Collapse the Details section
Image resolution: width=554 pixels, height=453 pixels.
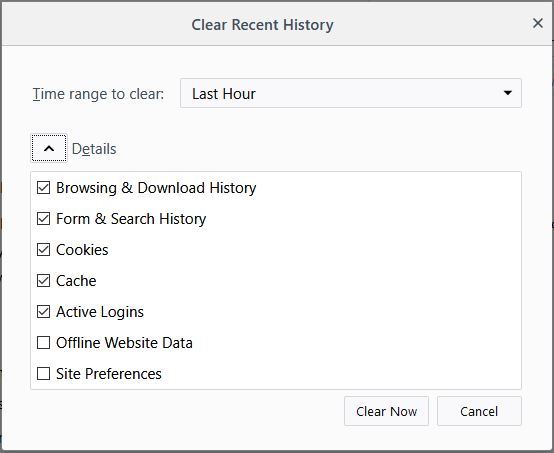(49, 148)
